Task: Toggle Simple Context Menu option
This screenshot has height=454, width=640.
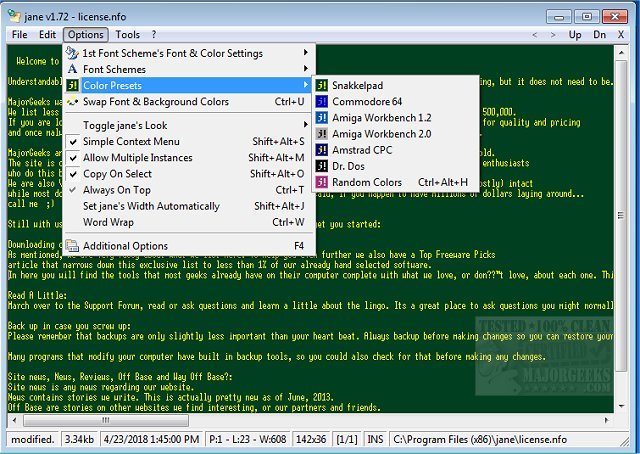Action: point(189,141)
